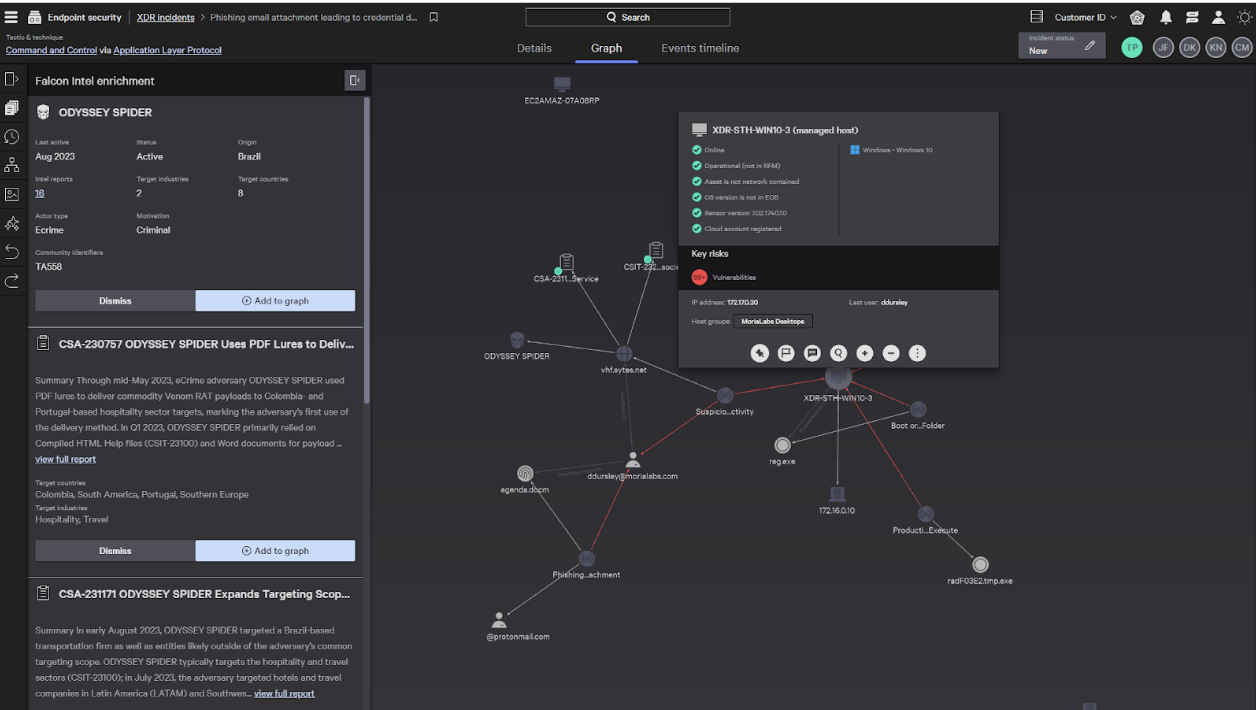
Task: Select the reg.exe process node
Action: [782, 445]
